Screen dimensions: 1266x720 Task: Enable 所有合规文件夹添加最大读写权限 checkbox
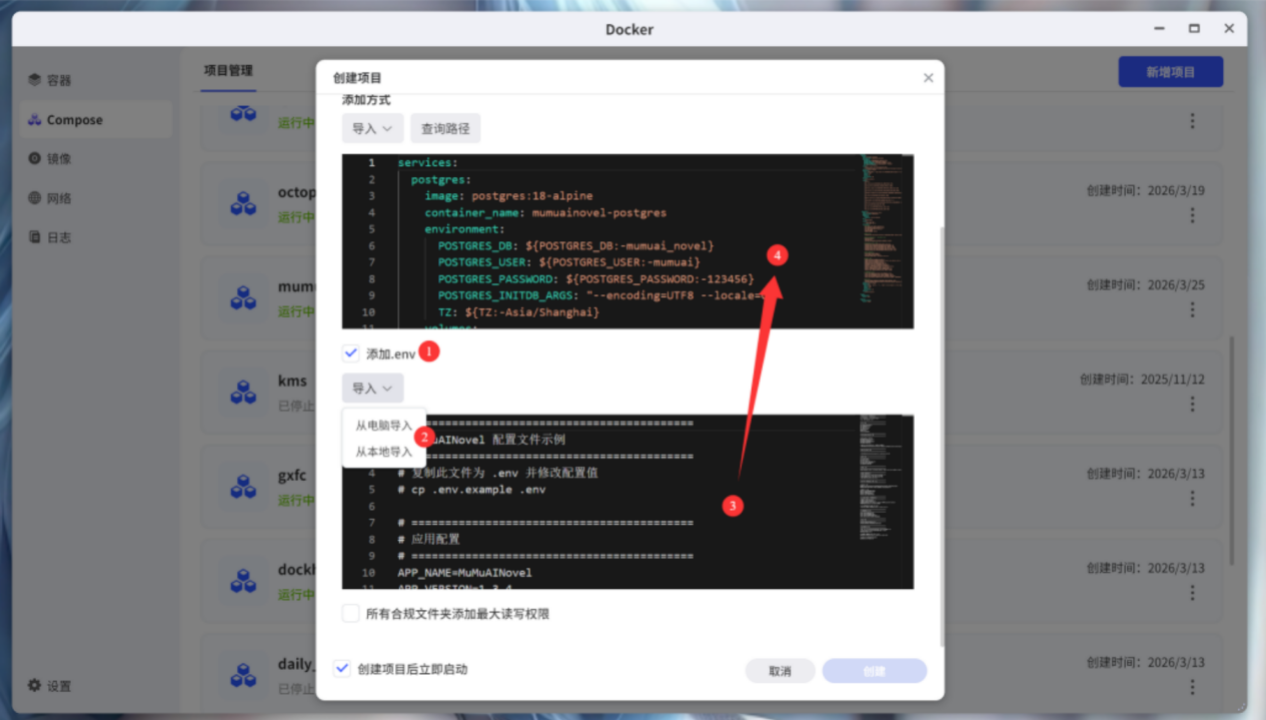(x=351, y=614)
